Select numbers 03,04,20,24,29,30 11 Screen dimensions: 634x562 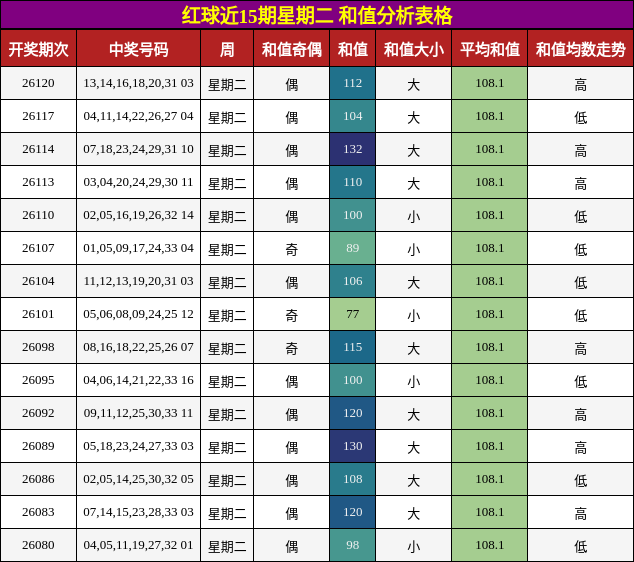click(x=138, y=182)
